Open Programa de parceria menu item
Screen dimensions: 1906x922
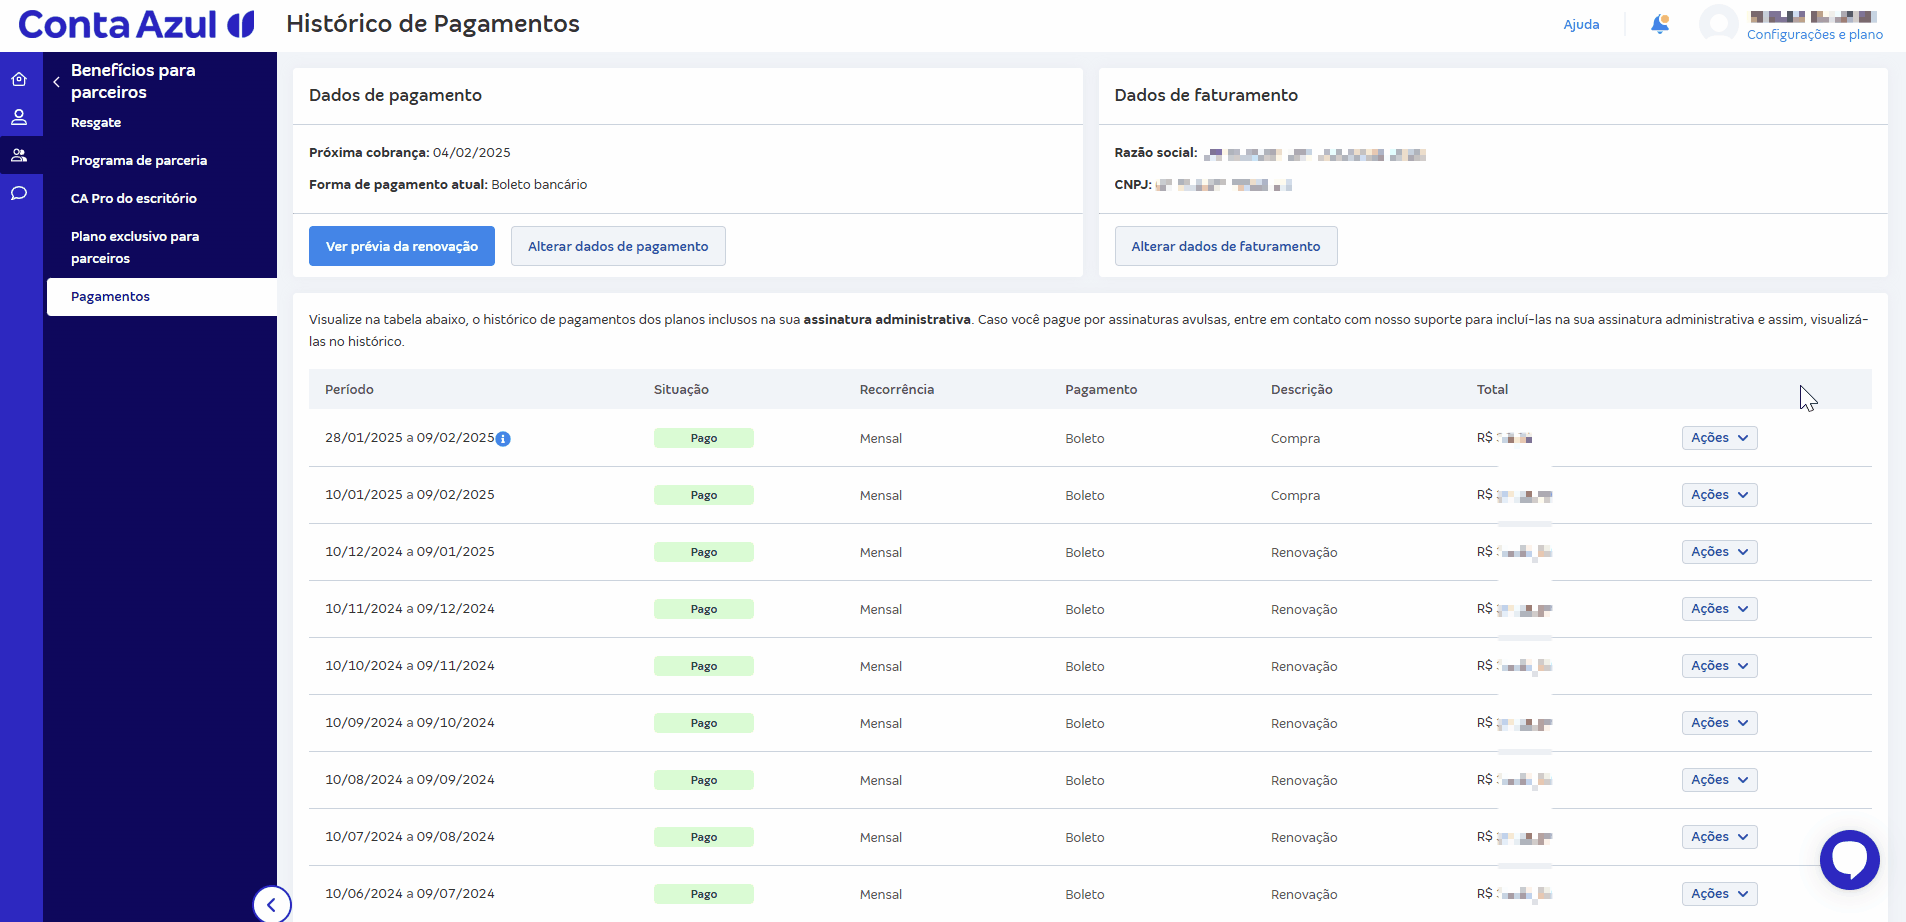(x=139, y=160)
